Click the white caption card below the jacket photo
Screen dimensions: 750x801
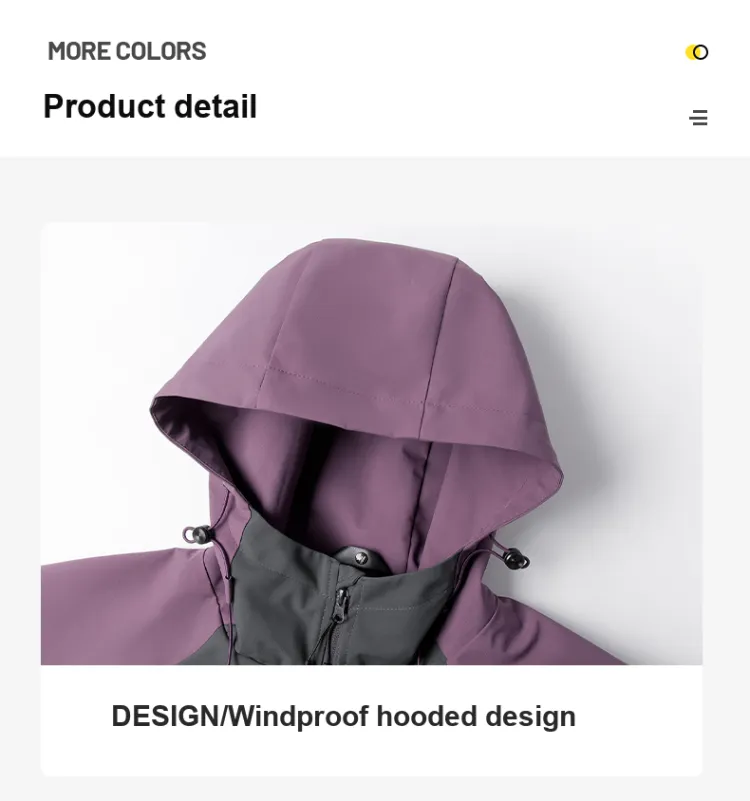pyautogui.click(x=371, y=720)
